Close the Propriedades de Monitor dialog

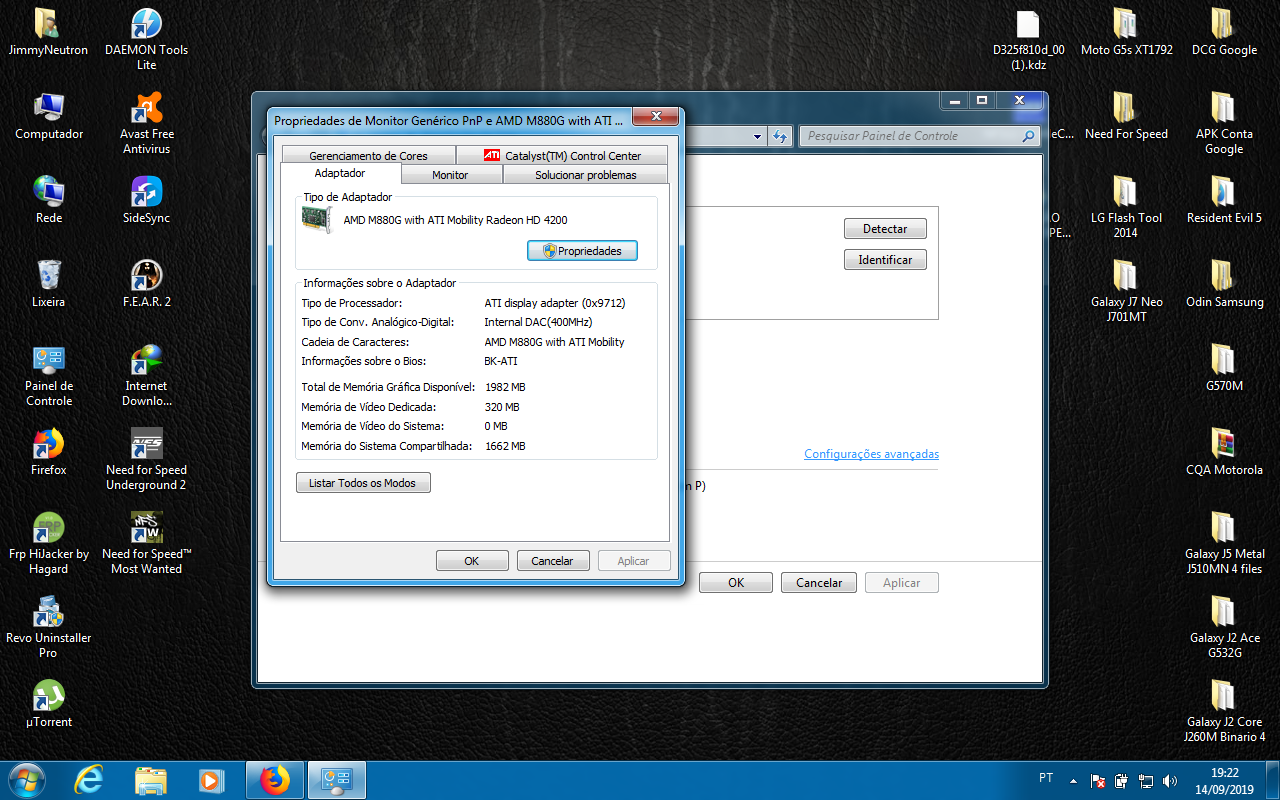[x=658, y=116]
